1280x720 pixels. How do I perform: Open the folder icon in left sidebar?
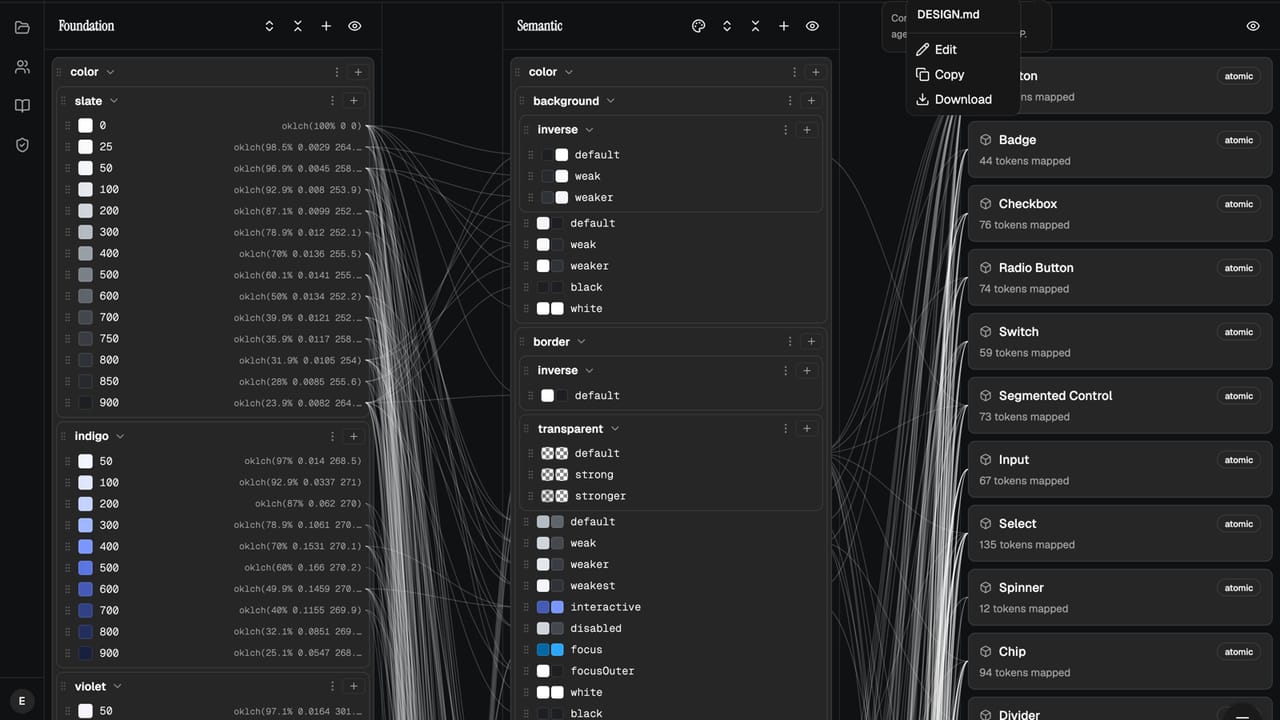pos(22,27)
